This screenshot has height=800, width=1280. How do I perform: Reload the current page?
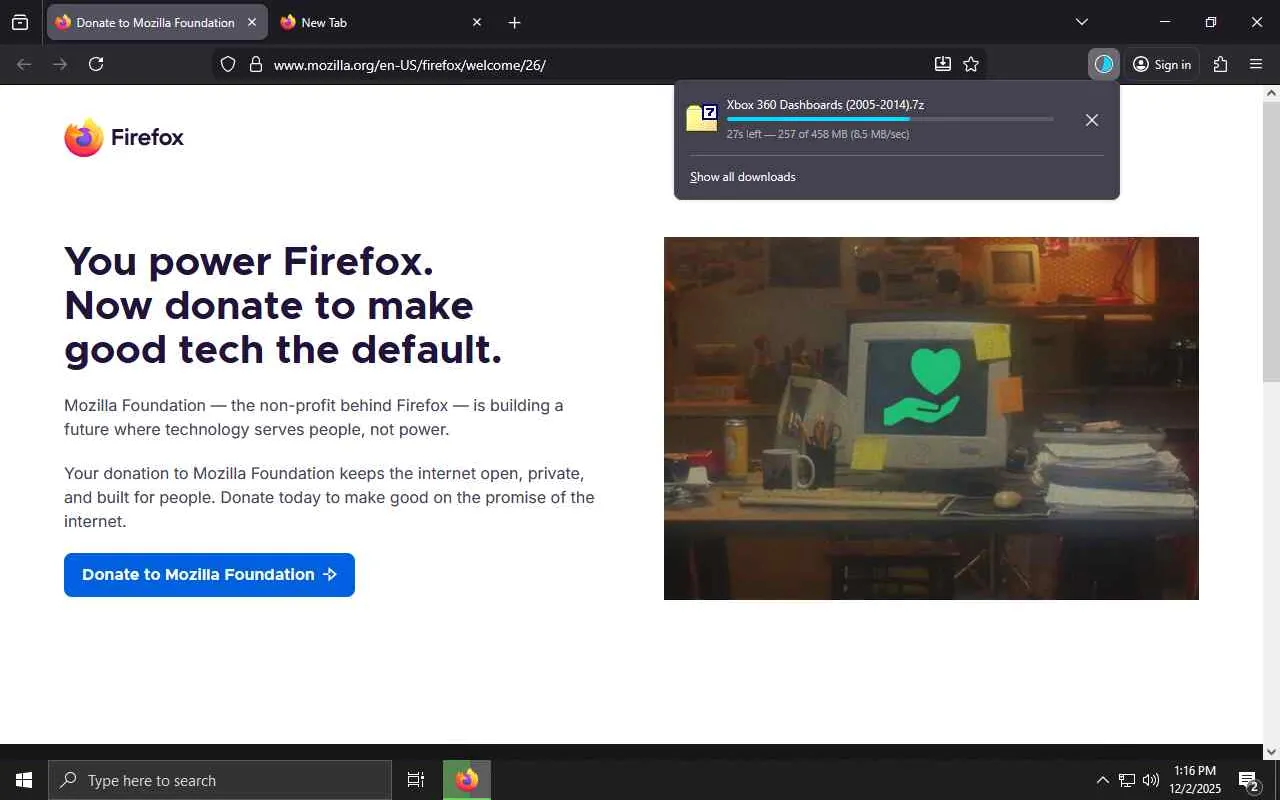tap(96, 64)
